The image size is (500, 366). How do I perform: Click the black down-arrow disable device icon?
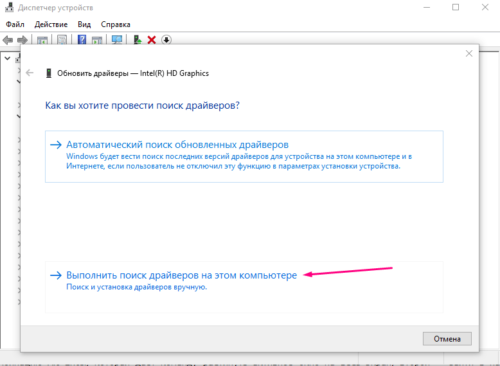166,40
